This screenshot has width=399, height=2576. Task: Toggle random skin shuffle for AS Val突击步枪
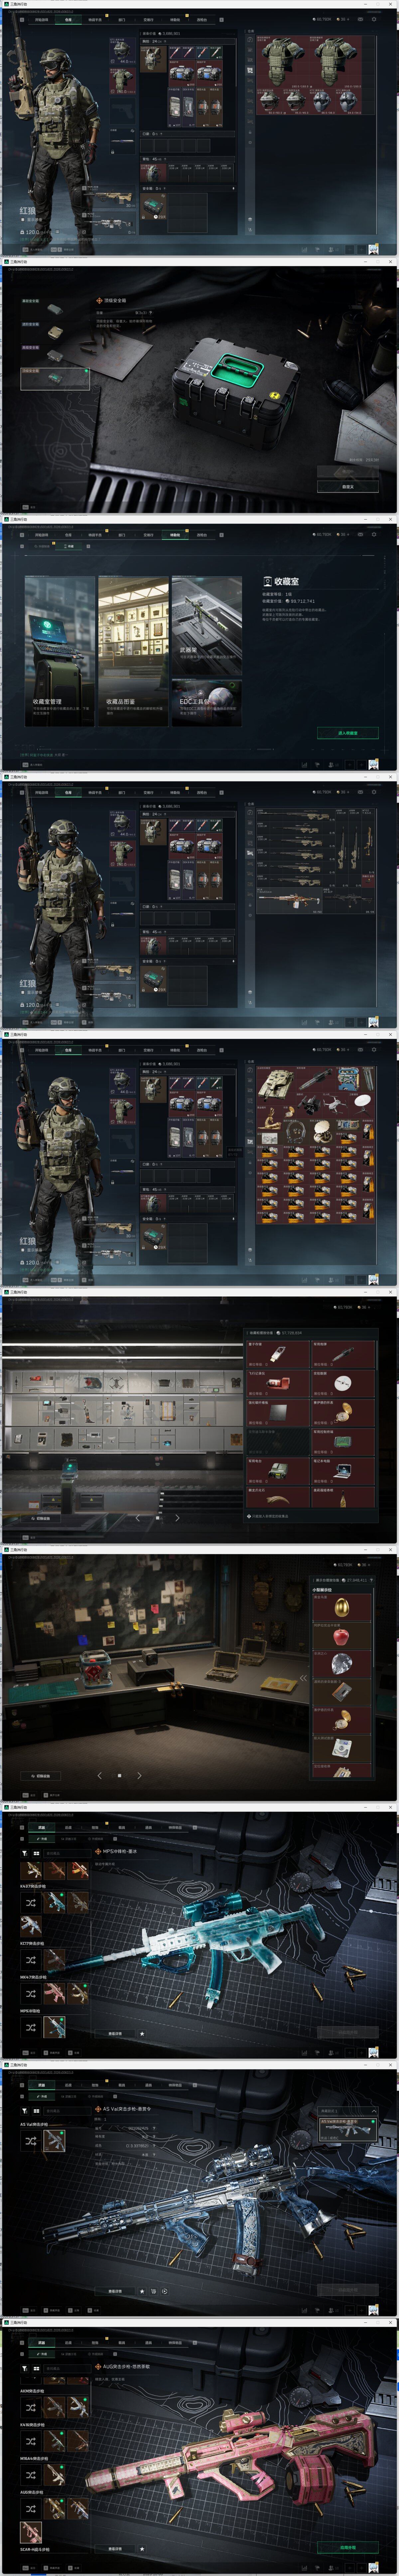31,2141
